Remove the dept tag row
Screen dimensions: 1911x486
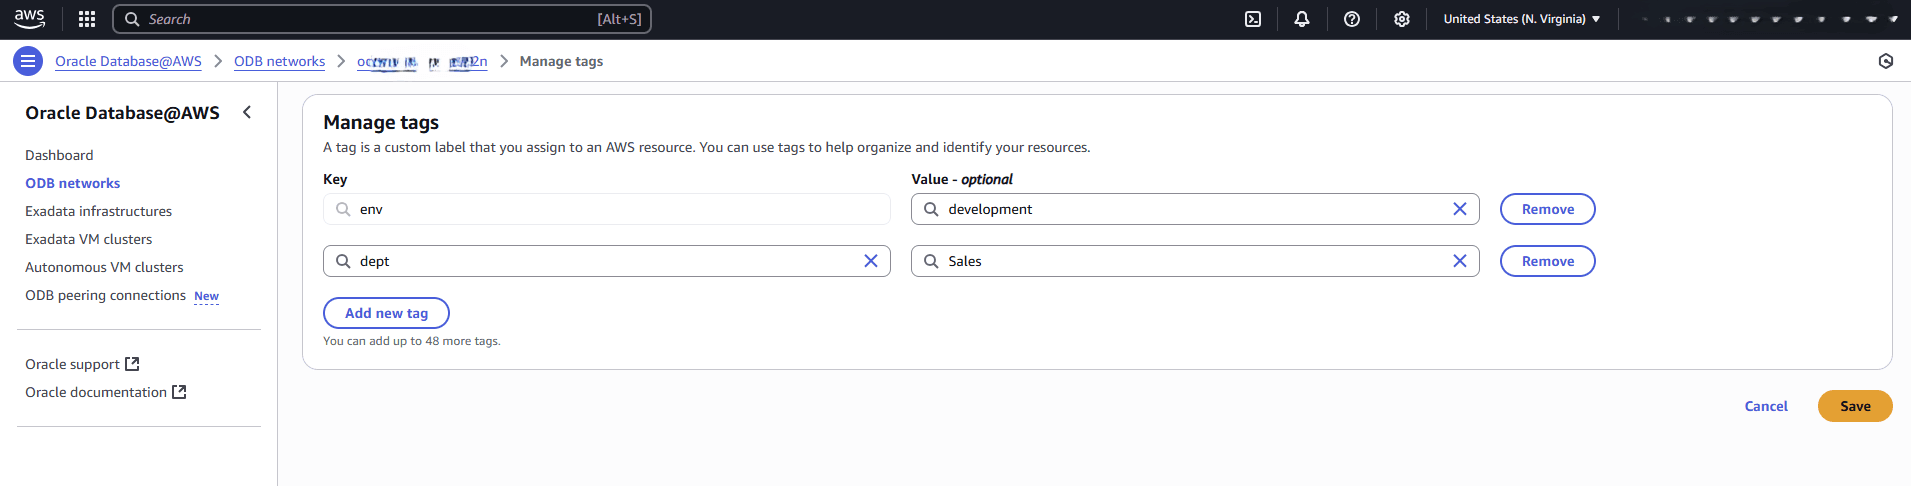(1547, 261)
